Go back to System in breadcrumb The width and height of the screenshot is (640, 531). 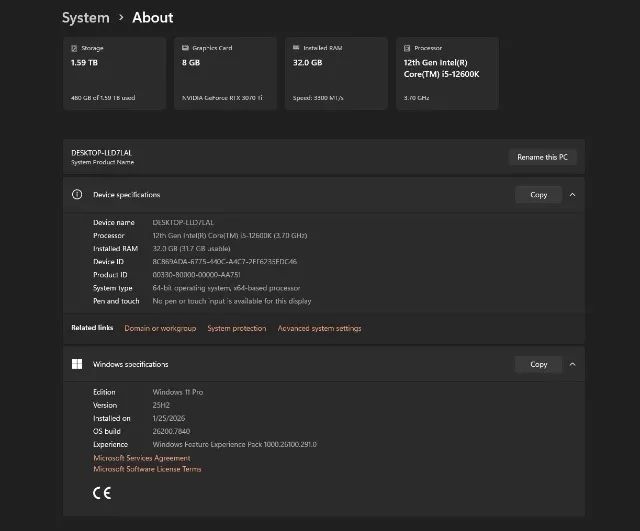coord(86,17)
